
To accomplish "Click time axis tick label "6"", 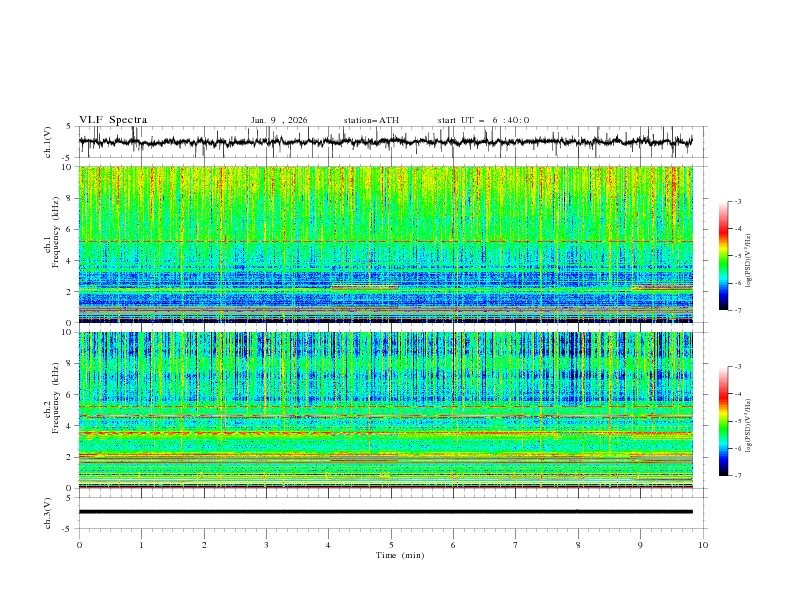I will tap(454, 545).
